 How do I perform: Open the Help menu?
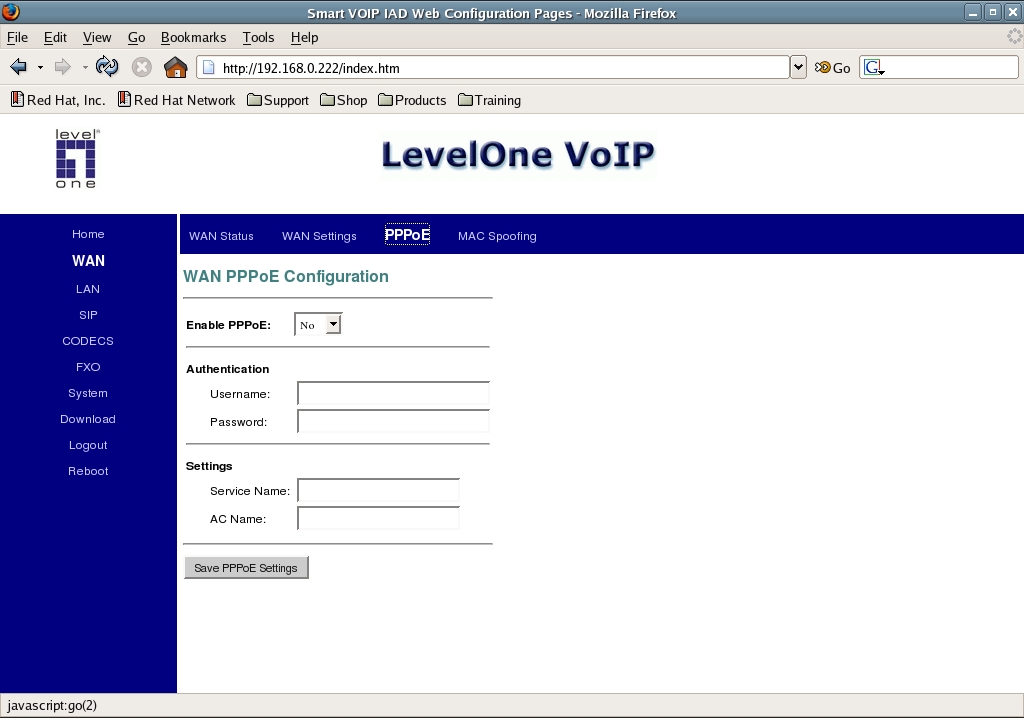(x=304, y=37)
